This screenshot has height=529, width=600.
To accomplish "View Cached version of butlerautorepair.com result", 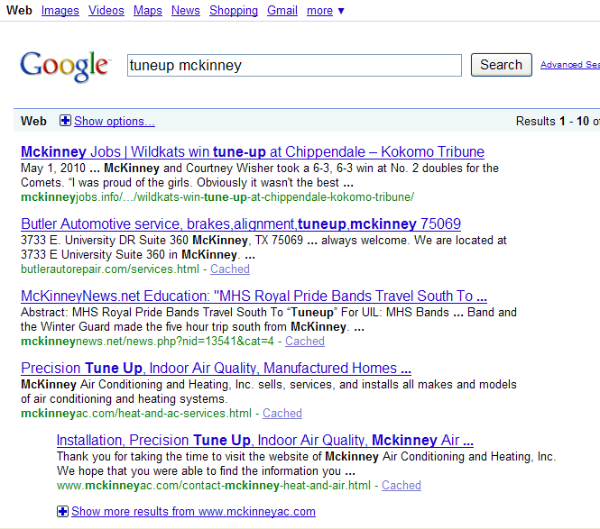I will click(230, 269).
